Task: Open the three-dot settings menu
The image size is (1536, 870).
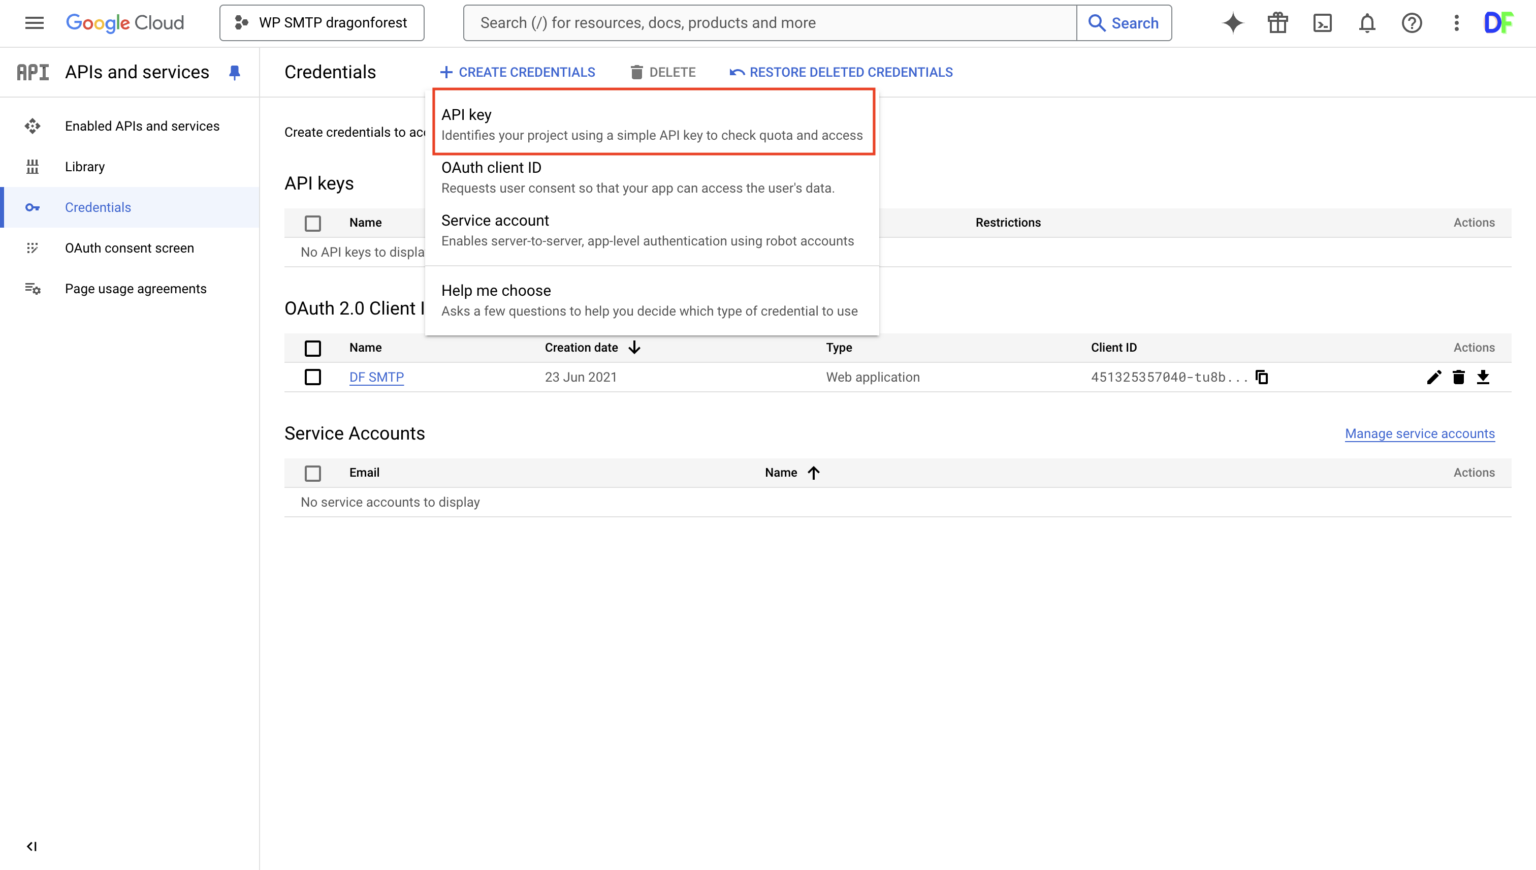Action: click(x=1456, y=23)
